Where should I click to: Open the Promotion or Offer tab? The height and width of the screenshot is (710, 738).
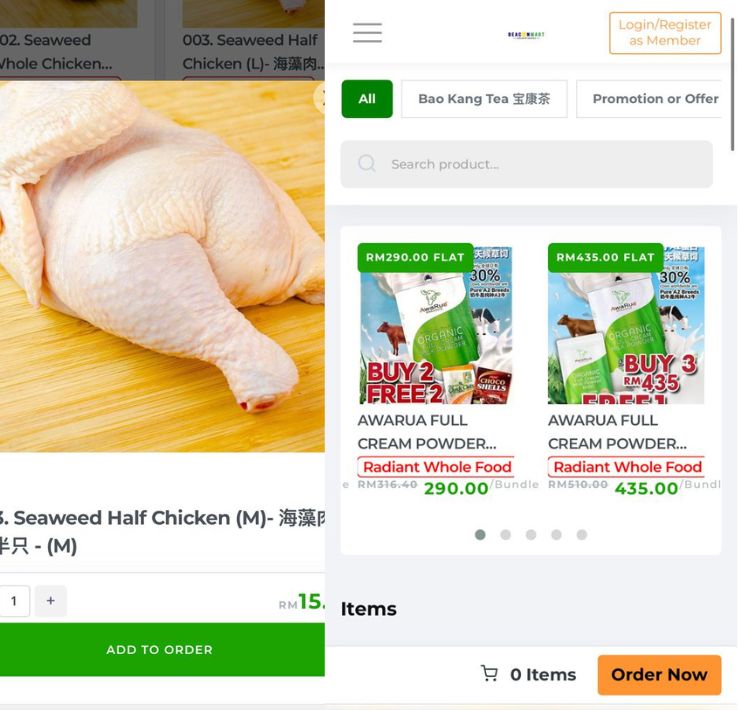tap(654, 99)
